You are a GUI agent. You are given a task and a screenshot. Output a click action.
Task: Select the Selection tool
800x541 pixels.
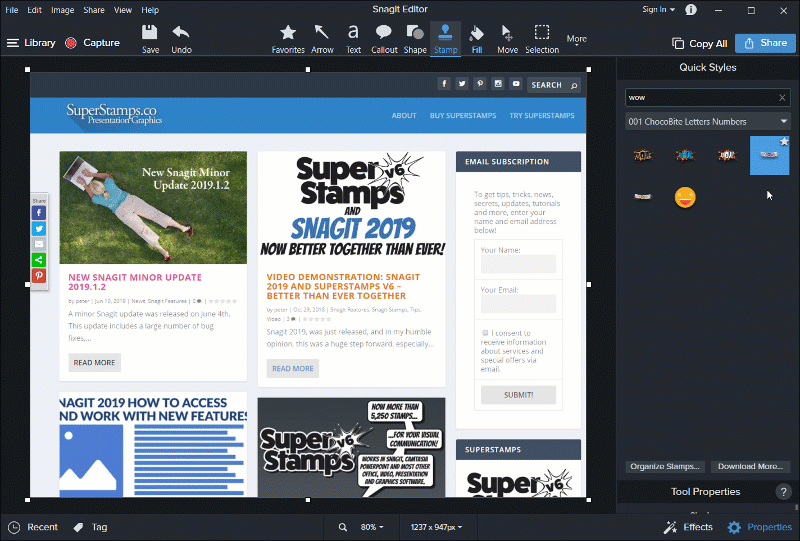(542, 39)
